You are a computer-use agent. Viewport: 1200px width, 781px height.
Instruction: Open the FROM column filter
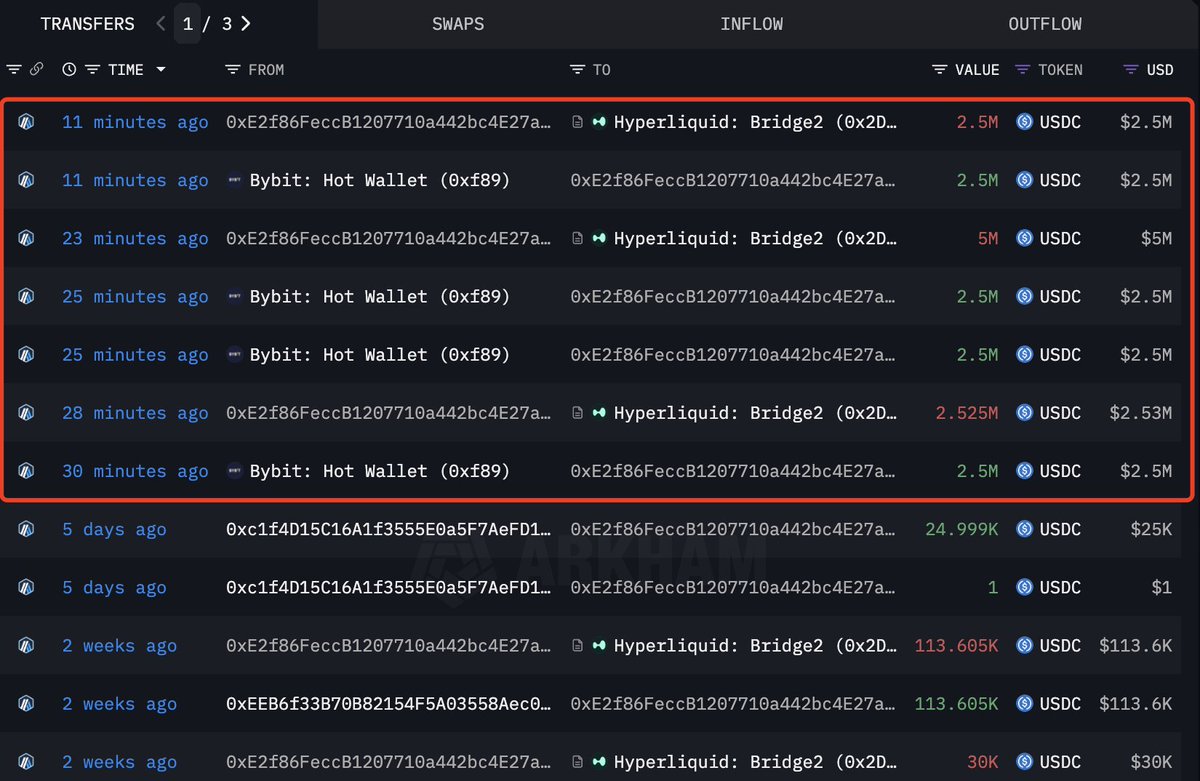tap(233, 70)
